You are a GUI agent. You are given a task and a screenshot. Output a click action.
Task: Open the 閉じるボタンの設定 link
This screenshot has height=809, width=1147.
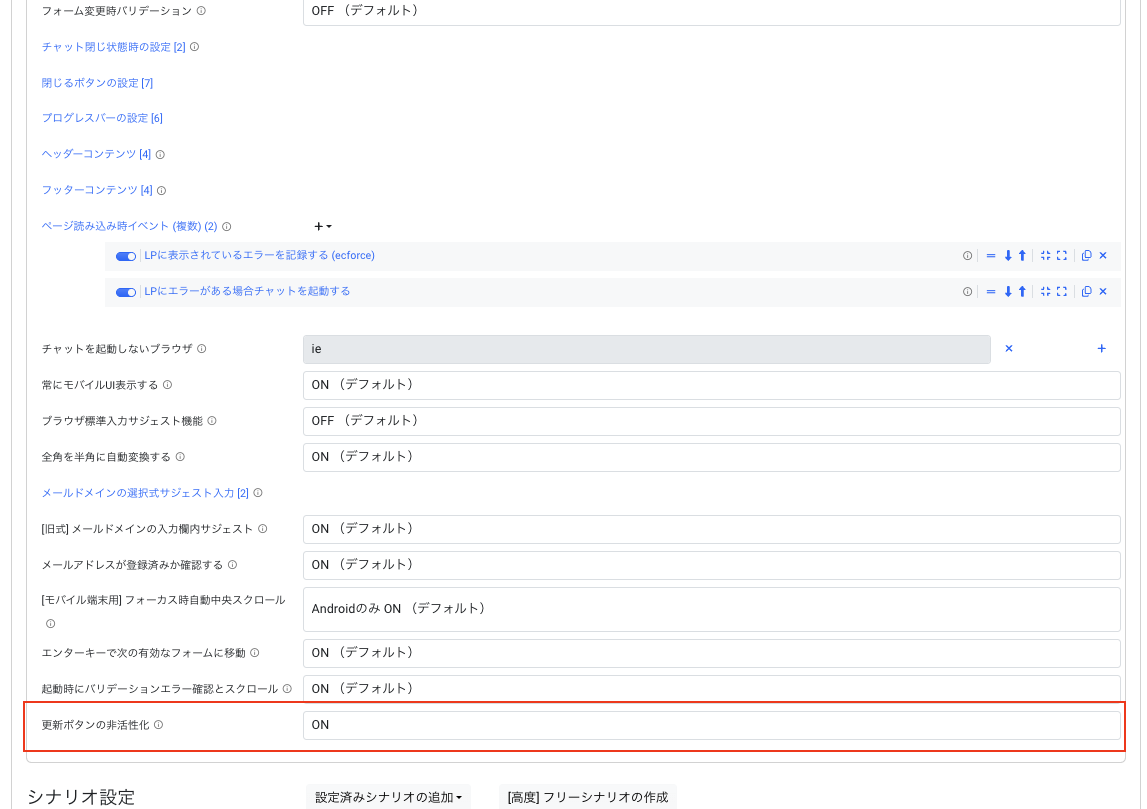tap(95, 82)
